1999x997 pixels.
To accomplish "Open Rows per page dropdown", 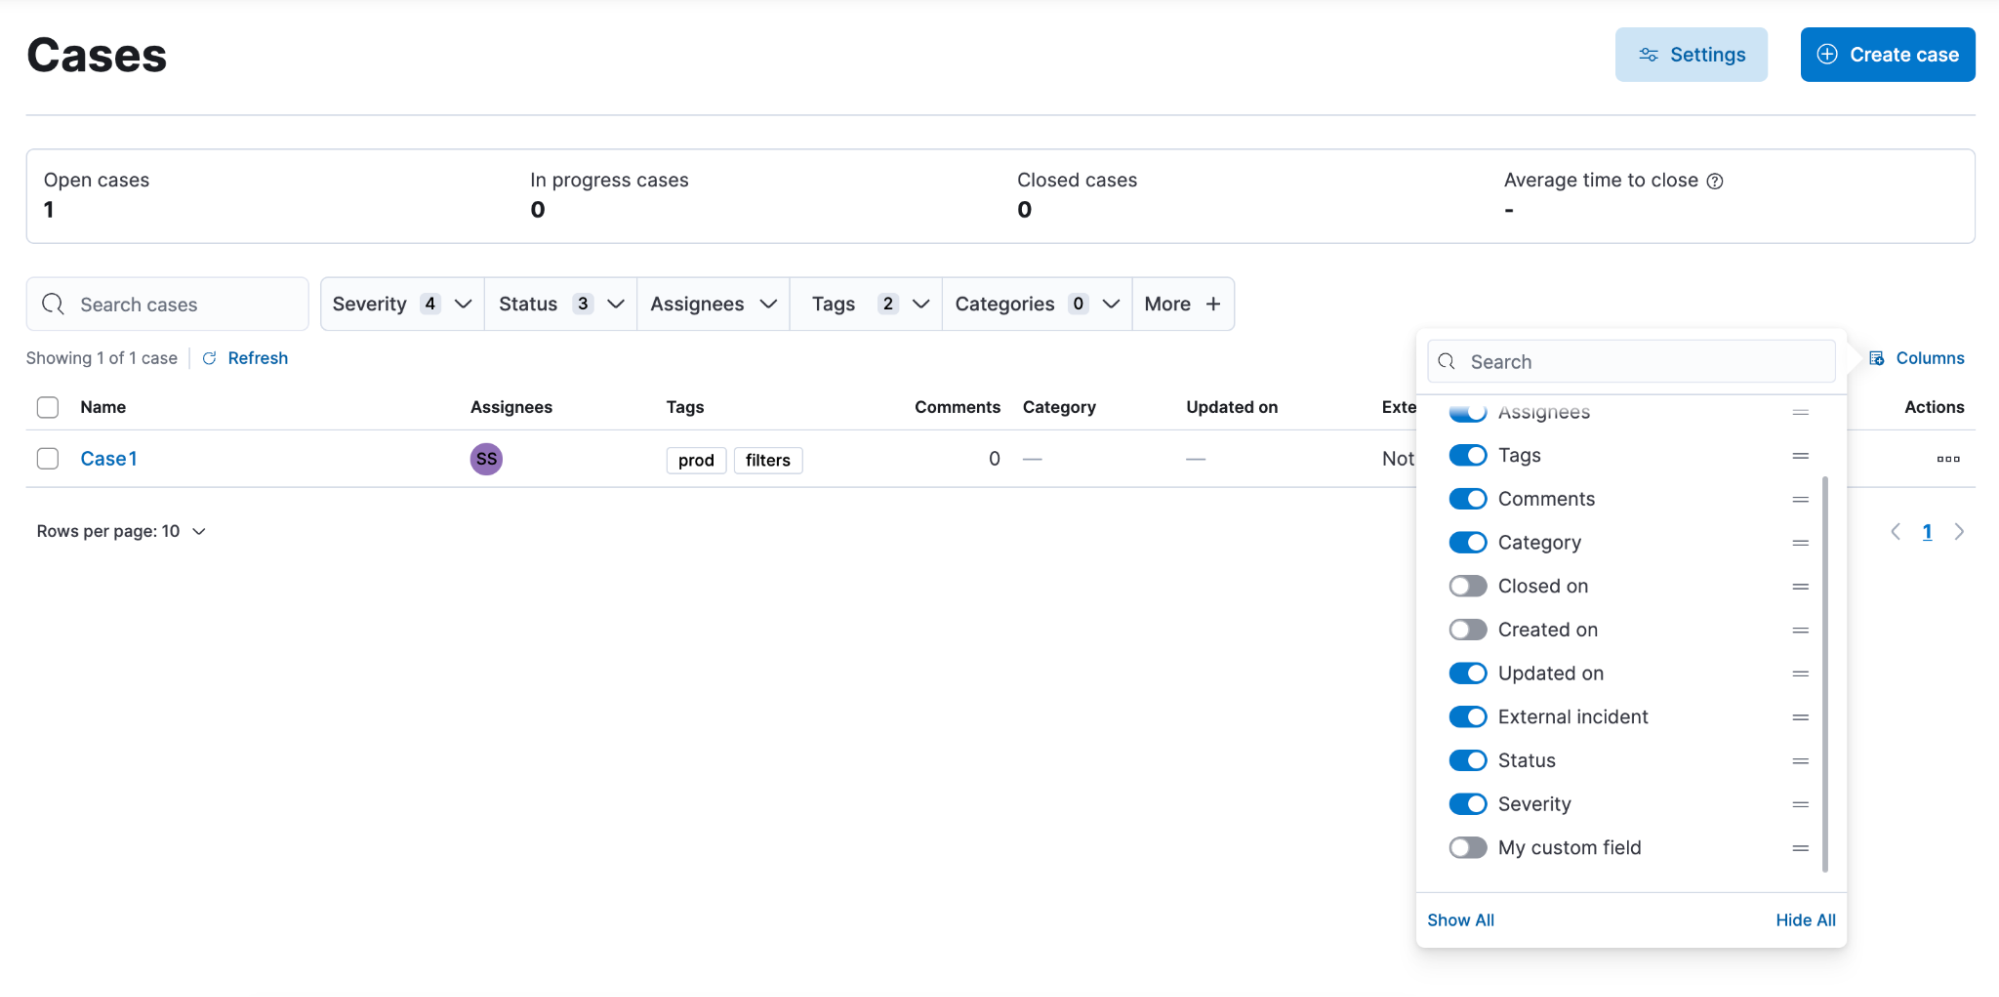I will [x=121, y=532].
